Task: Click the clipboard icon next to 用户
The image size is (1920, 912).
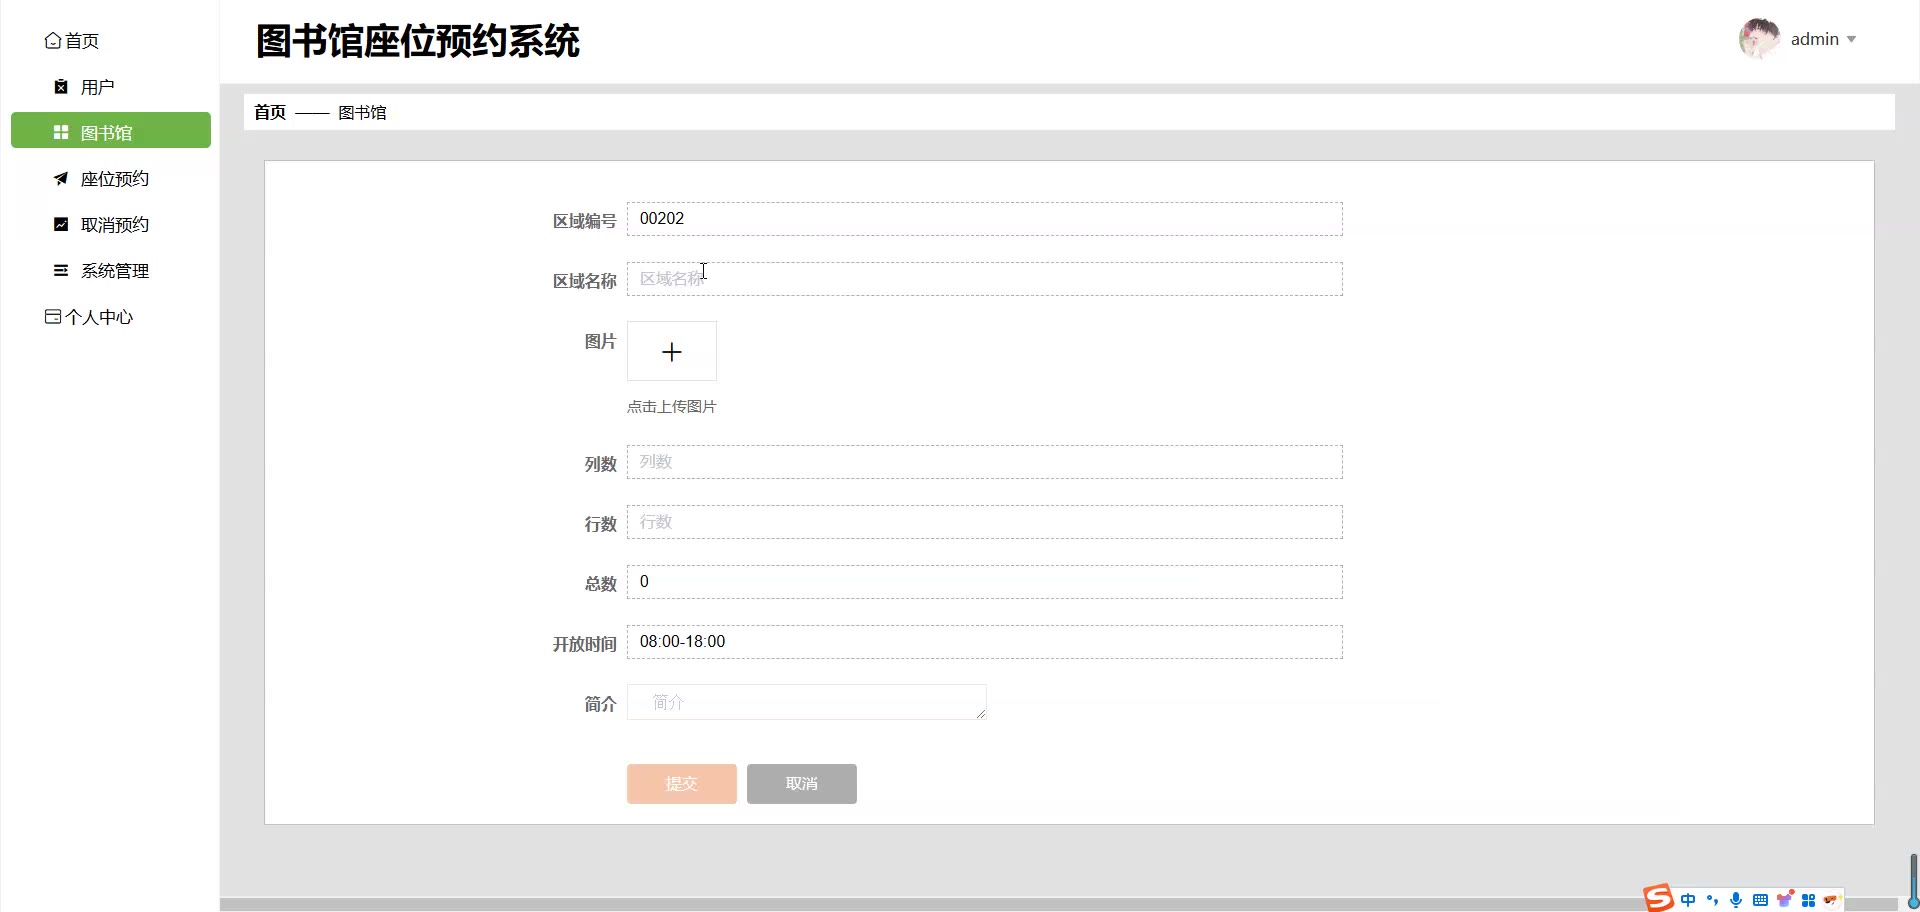Action: (x=61, y=87)
